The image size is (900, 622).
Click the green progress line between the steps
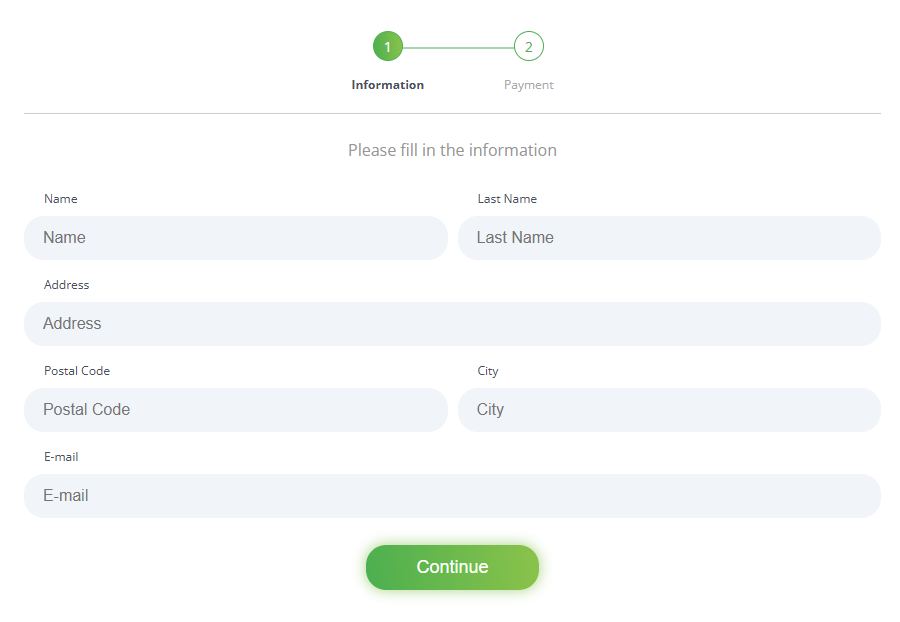[x=458, y=48]
